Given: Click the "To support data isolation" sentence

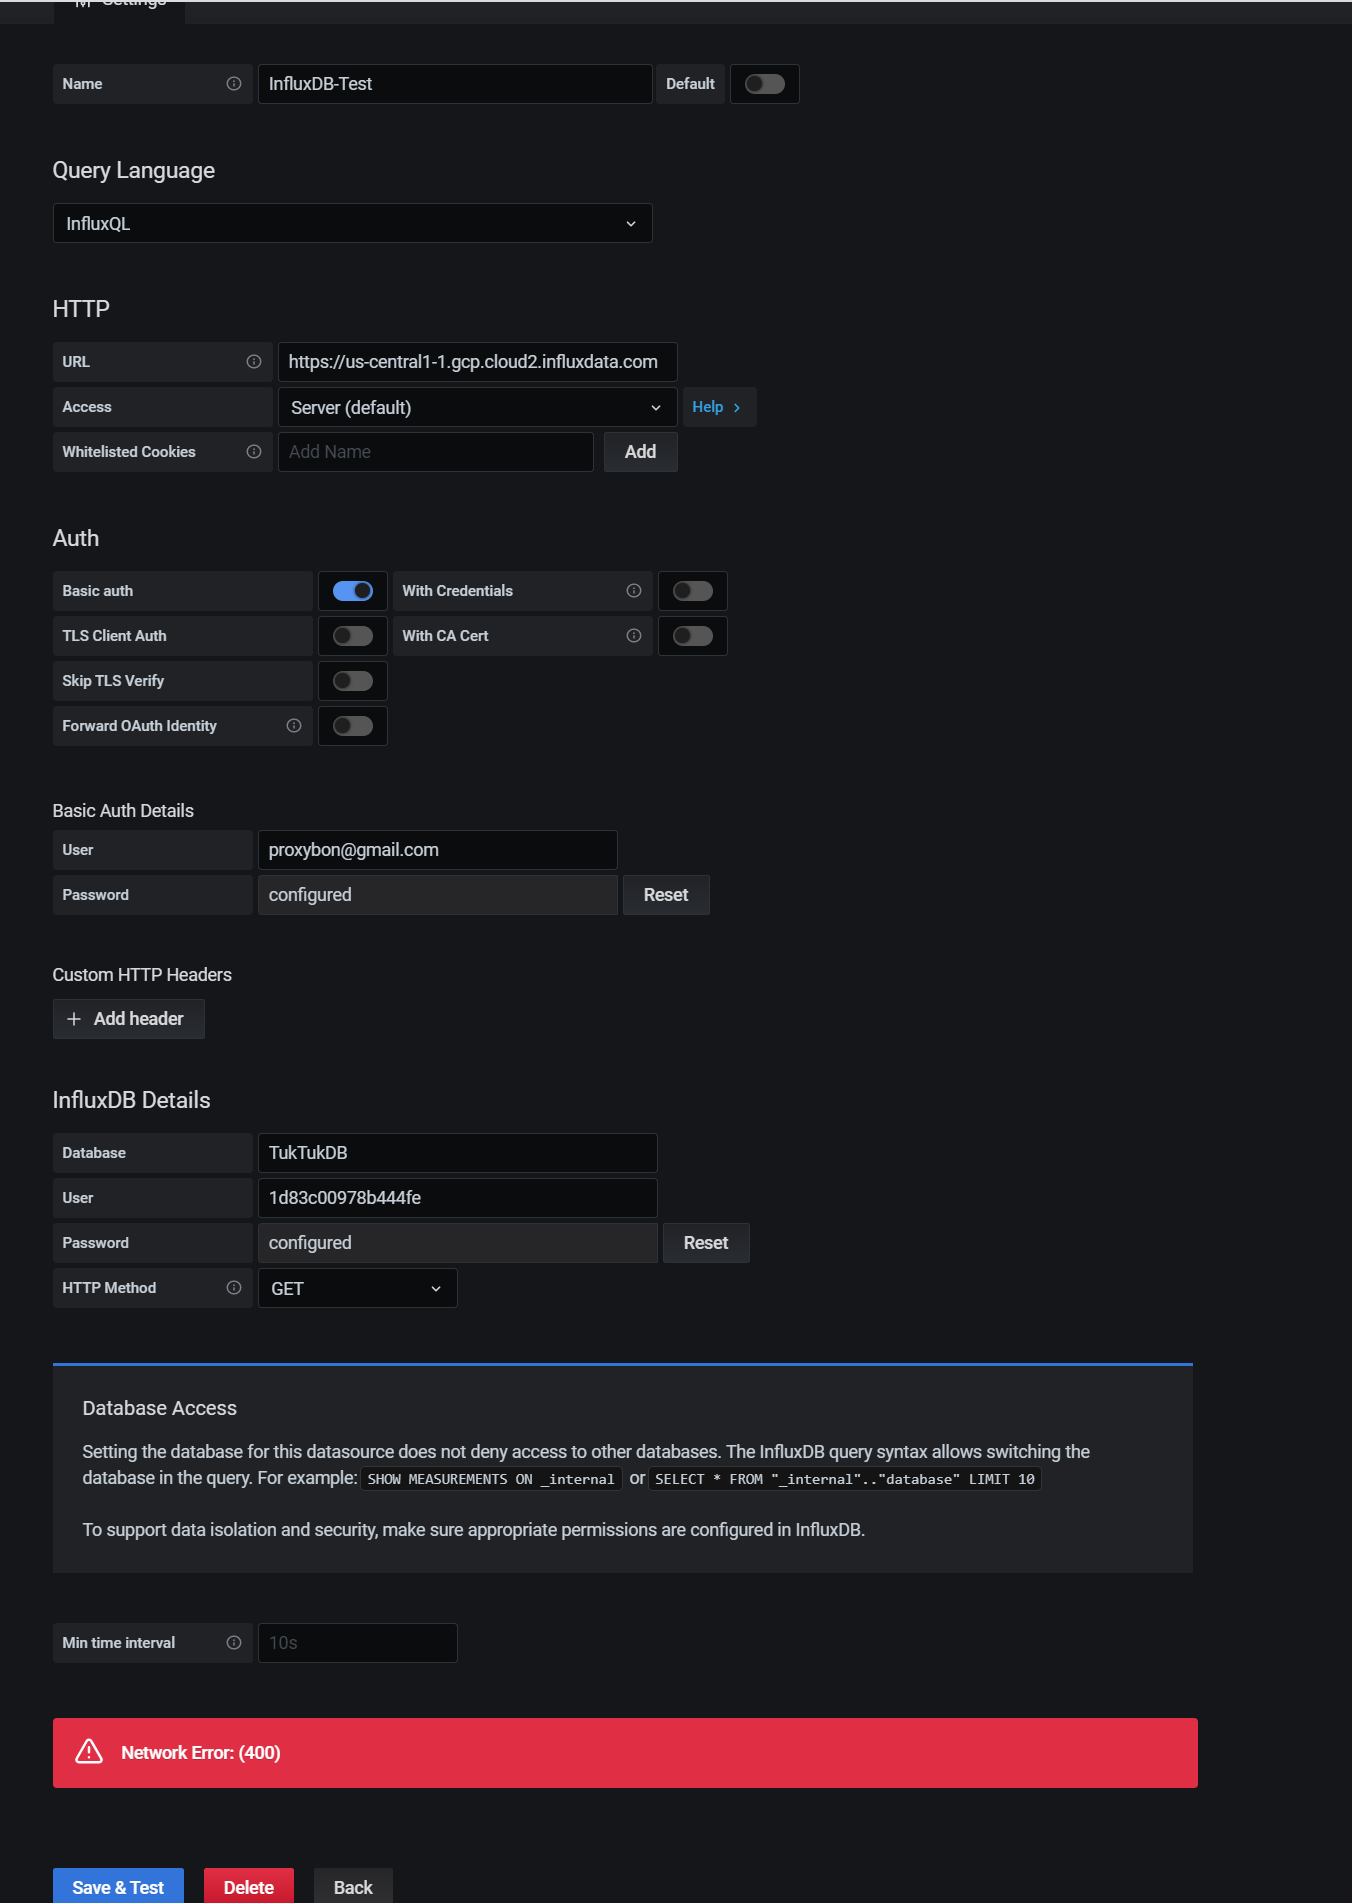Looking at the screenshot, I should click(474, 1530).
